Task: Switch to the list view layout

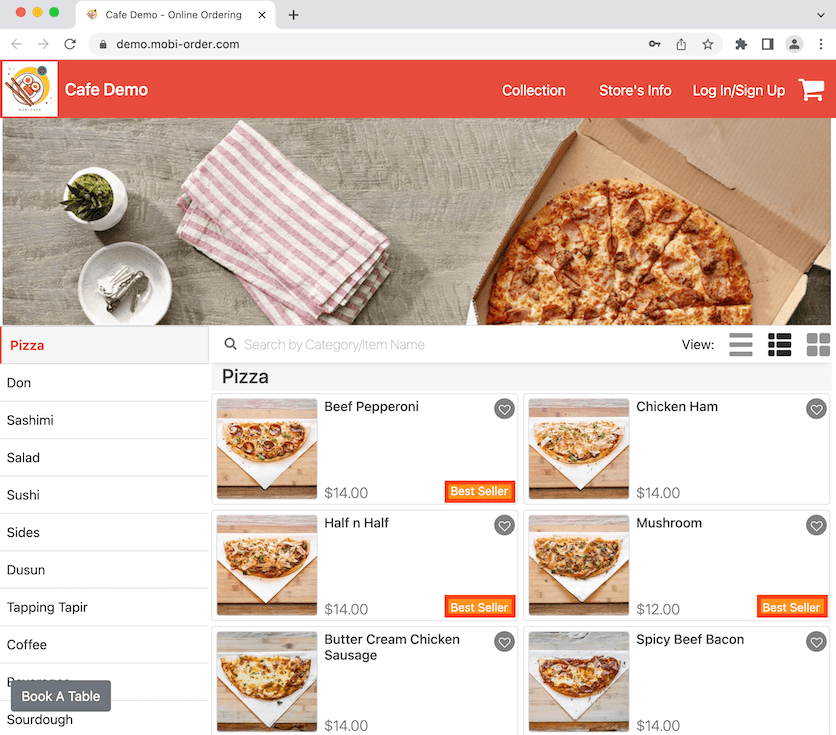Action: 740,344
